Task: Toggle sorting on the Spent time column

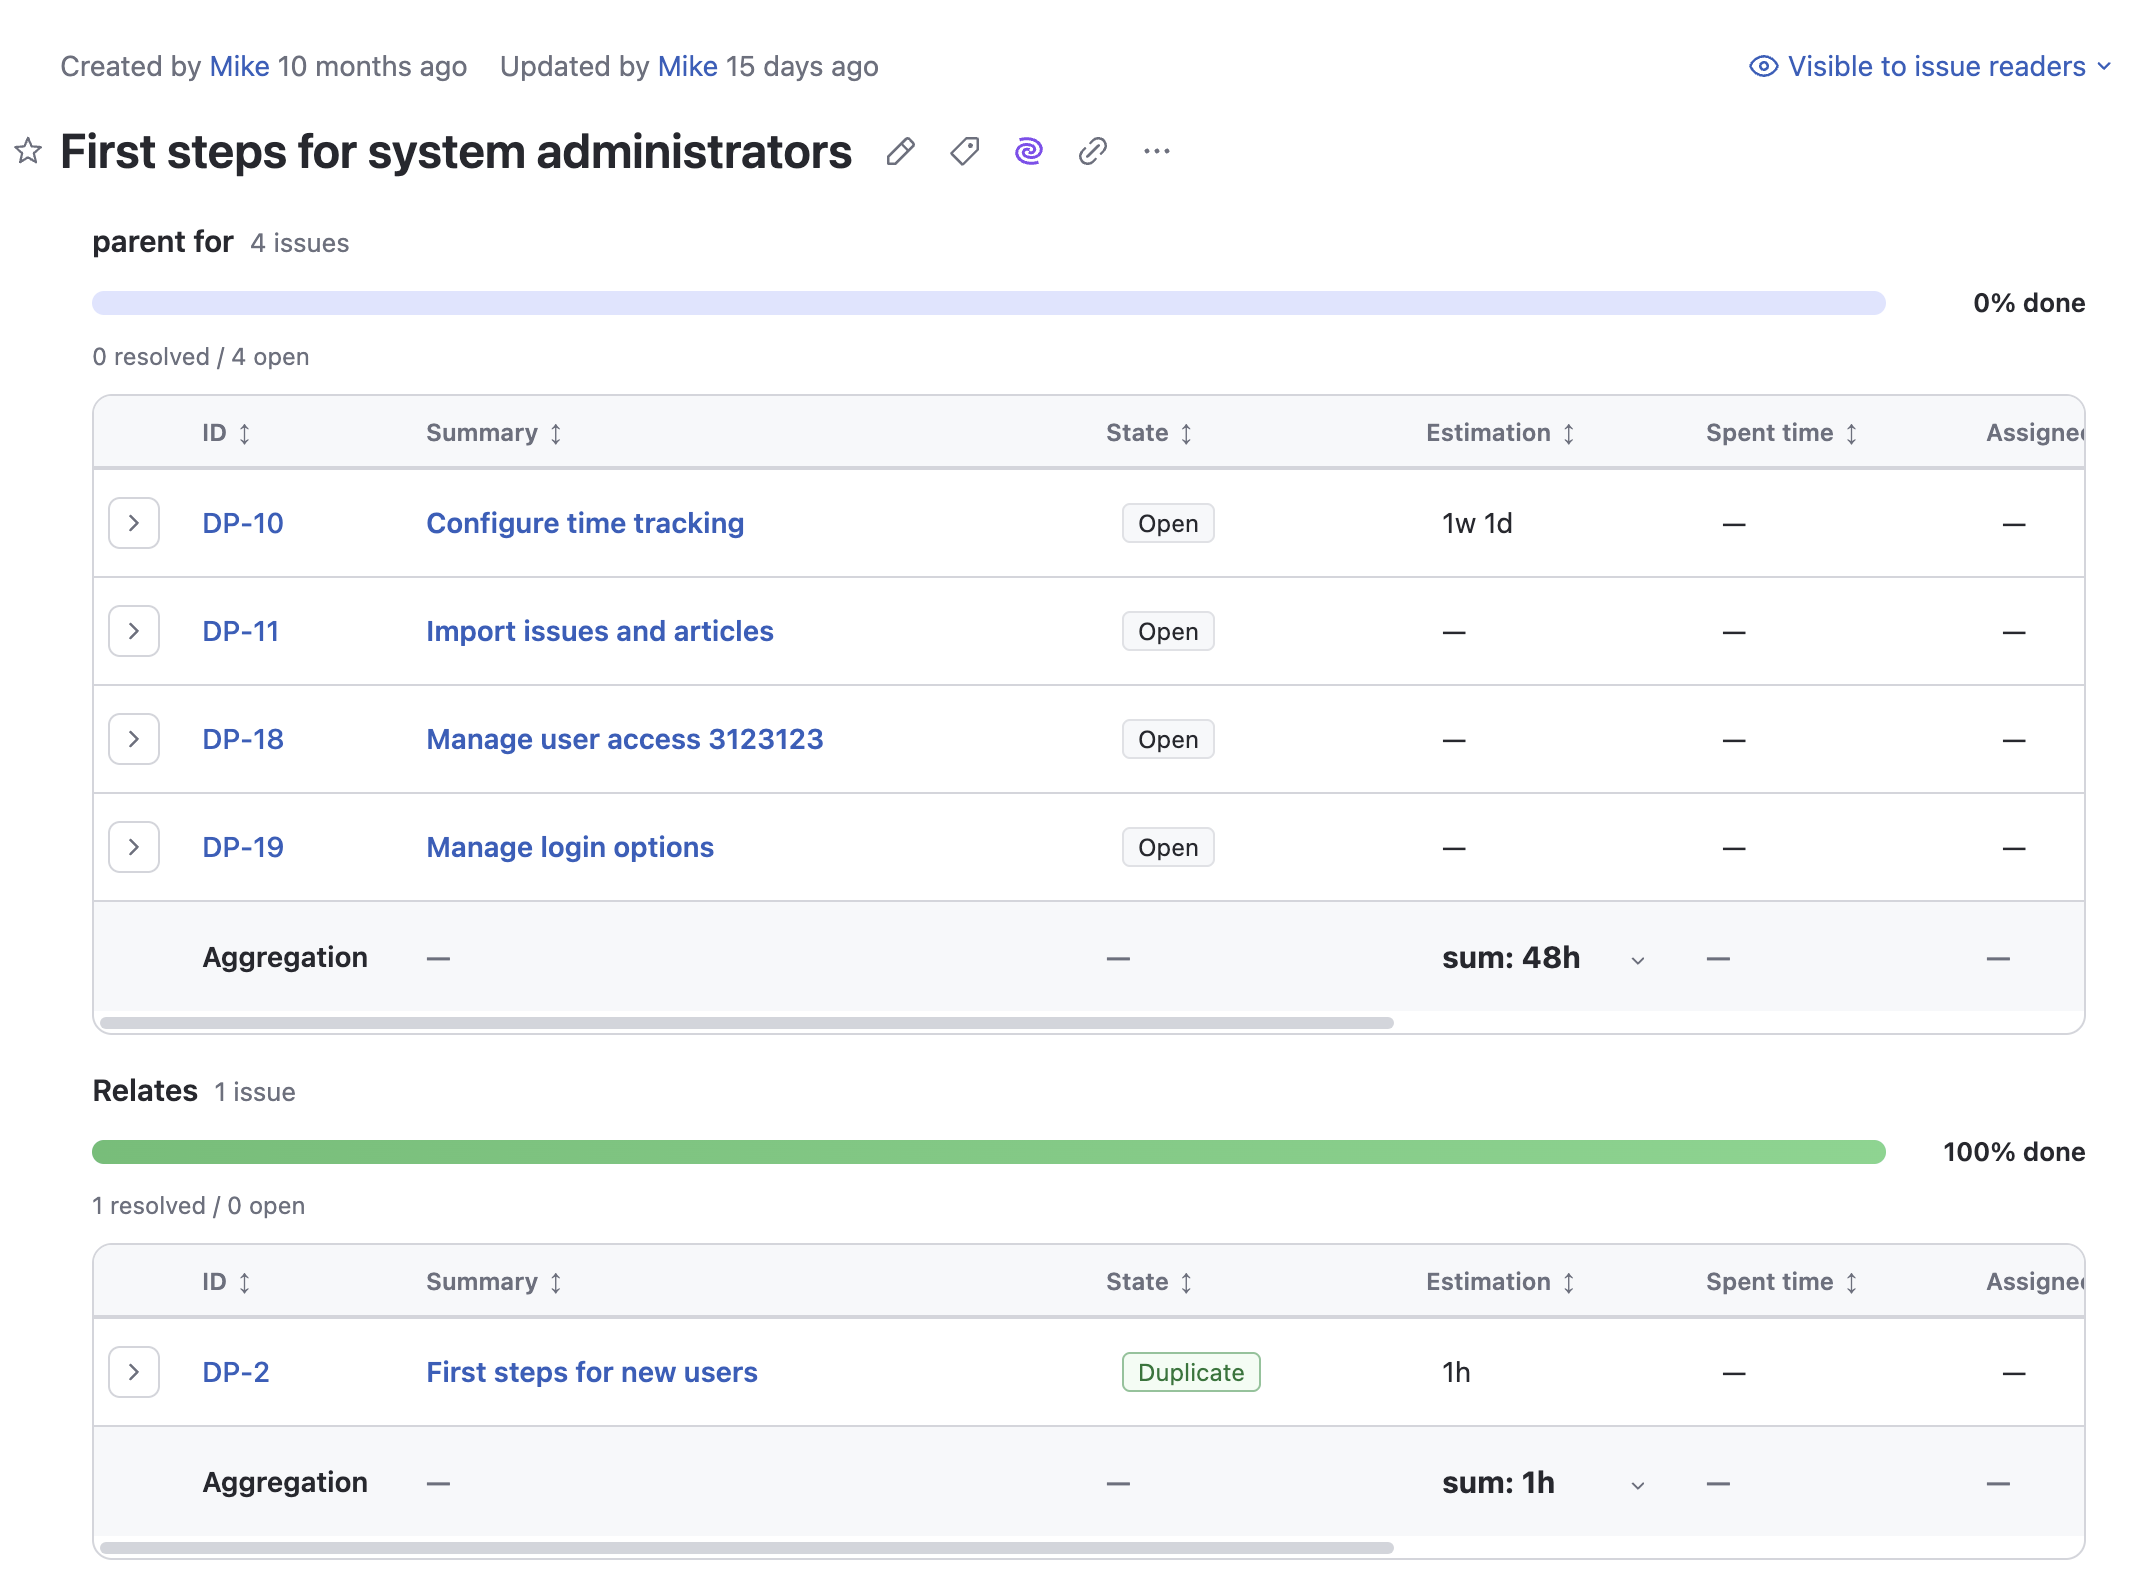Action: tap(1852, 432)
